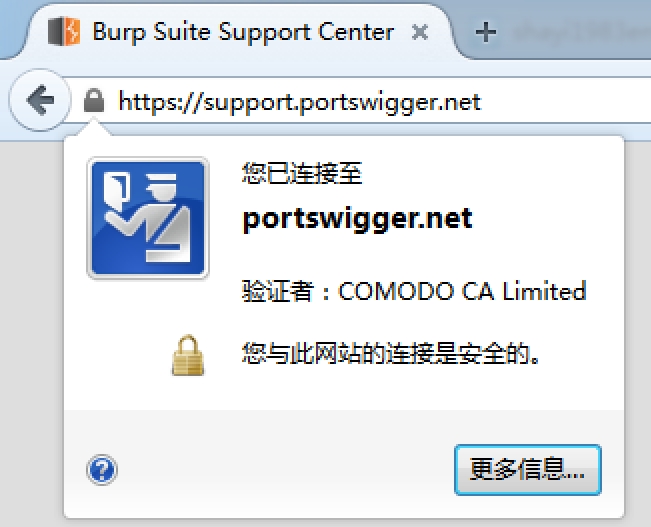Click empty address bar space after the URL
Viewport: 651px width, 527px height.
[x=565, y=100]
